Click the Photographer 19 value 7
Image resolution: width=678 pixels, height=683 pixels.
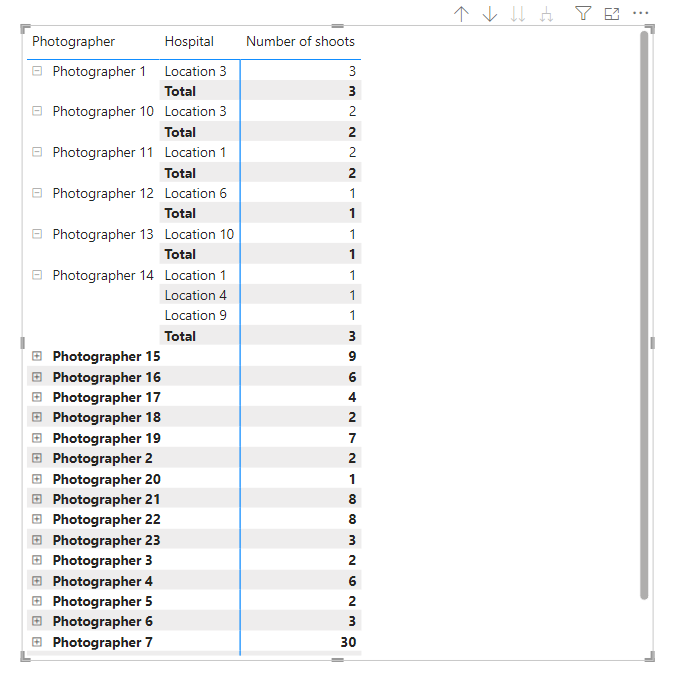[x=352, y=438]
